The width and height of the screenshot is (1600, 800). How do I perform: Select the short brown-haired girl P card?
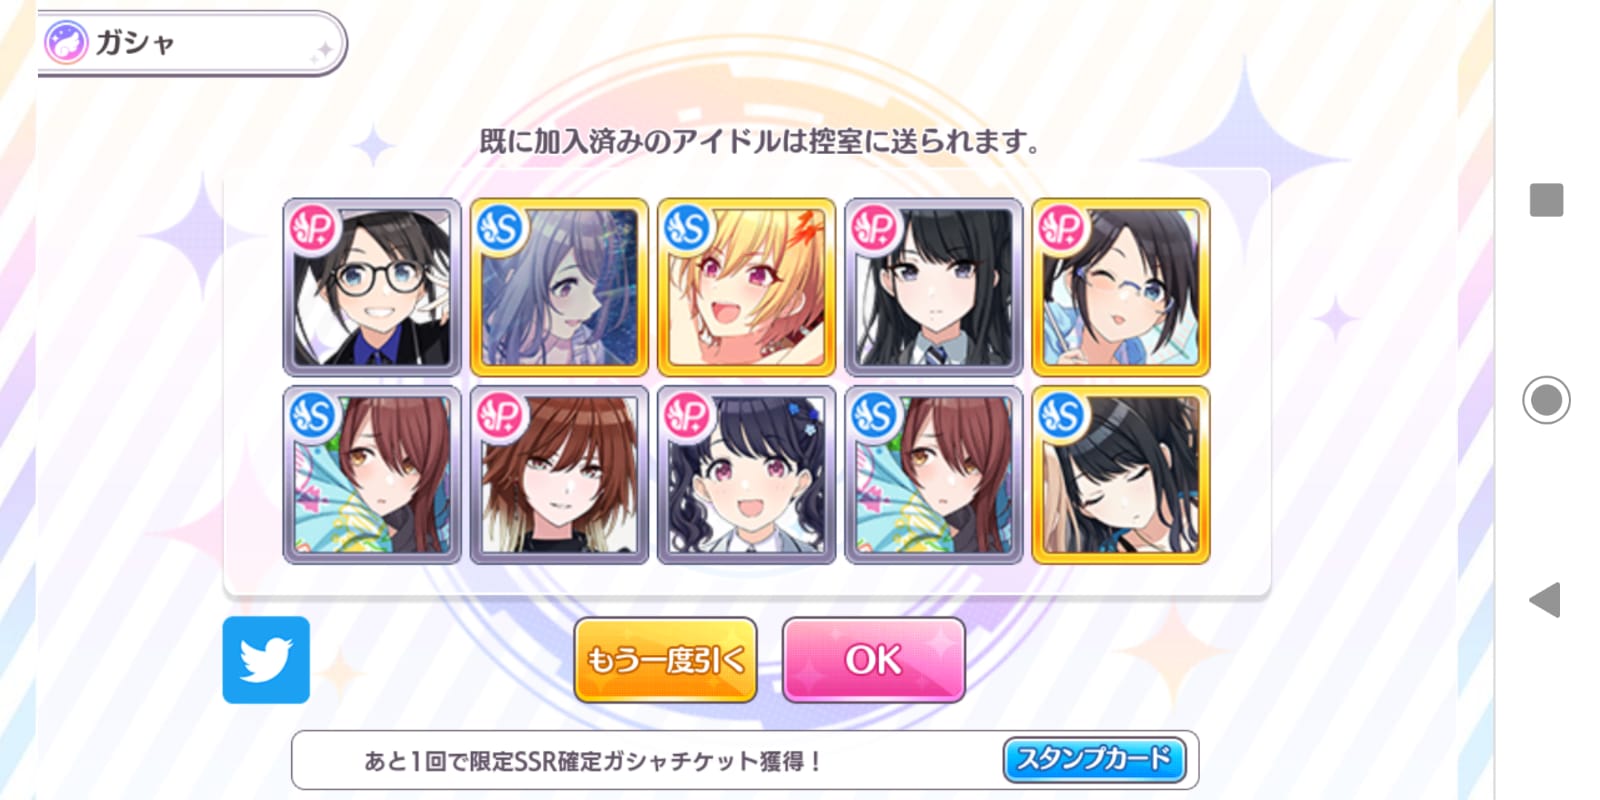coord(559,475)
